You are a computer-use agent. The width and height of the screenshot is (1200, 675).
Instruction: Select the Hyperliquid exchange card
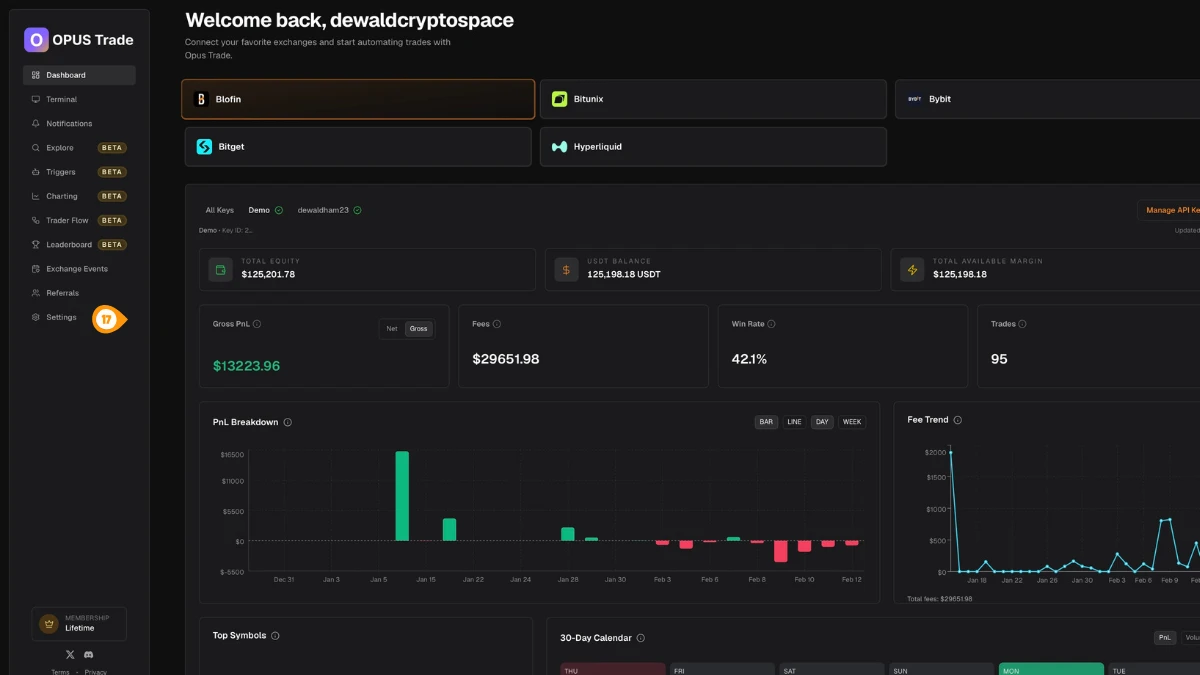pyautogui.click(x=713, y=146)
